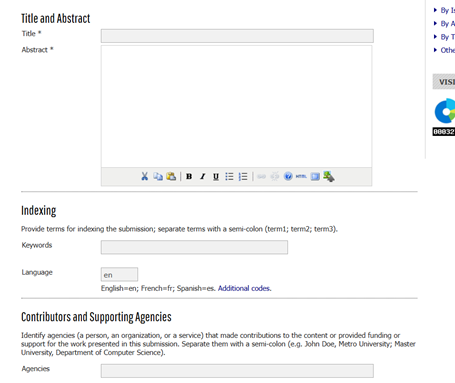Click the Agencies label

36,369
